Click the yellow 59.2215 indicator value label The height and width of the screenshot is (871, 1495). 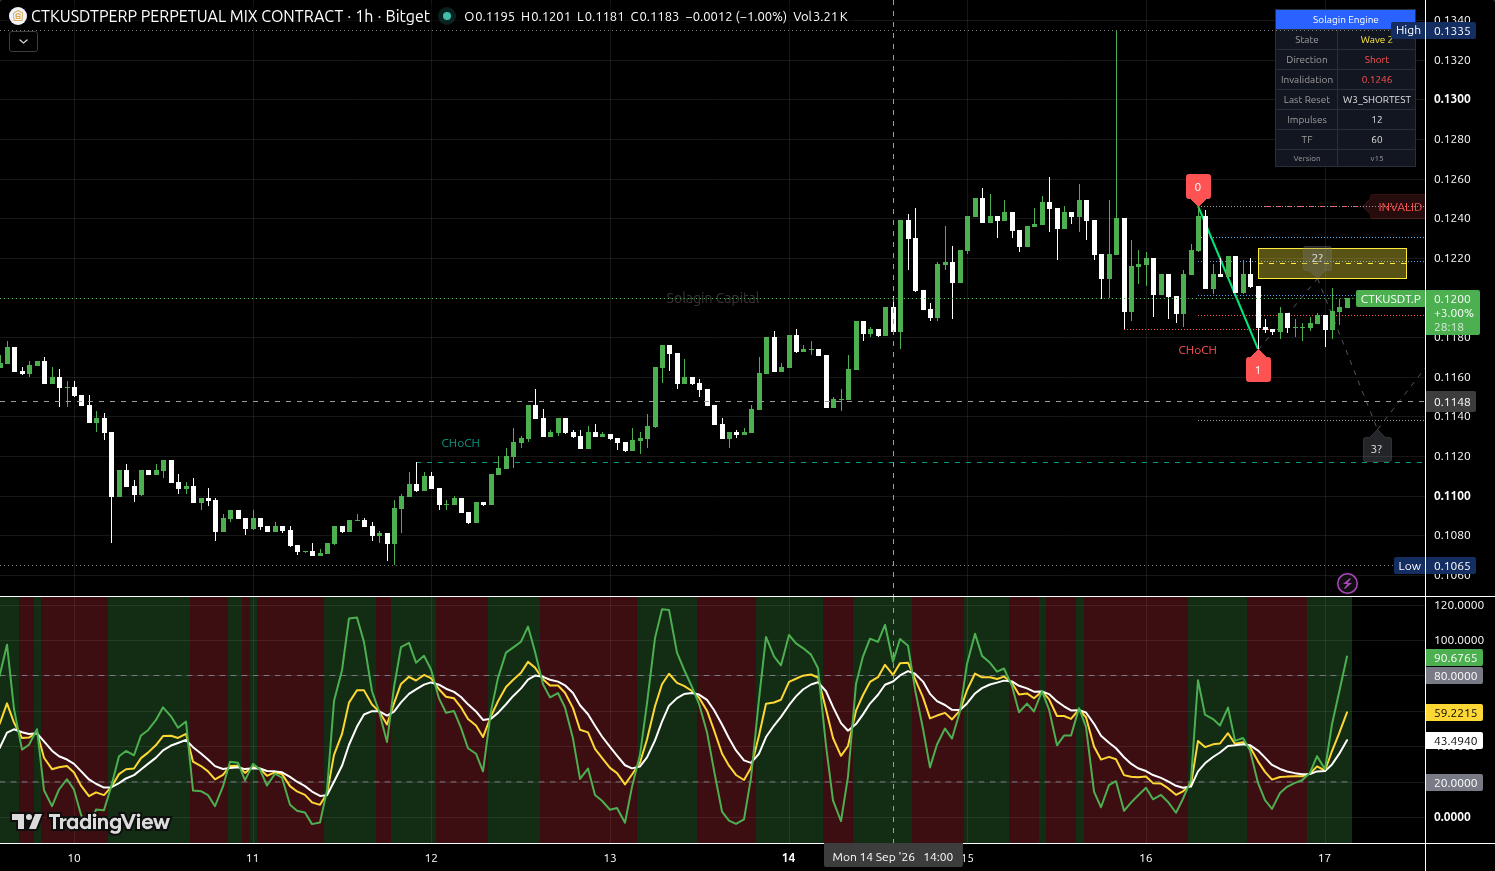(1455, 713)
